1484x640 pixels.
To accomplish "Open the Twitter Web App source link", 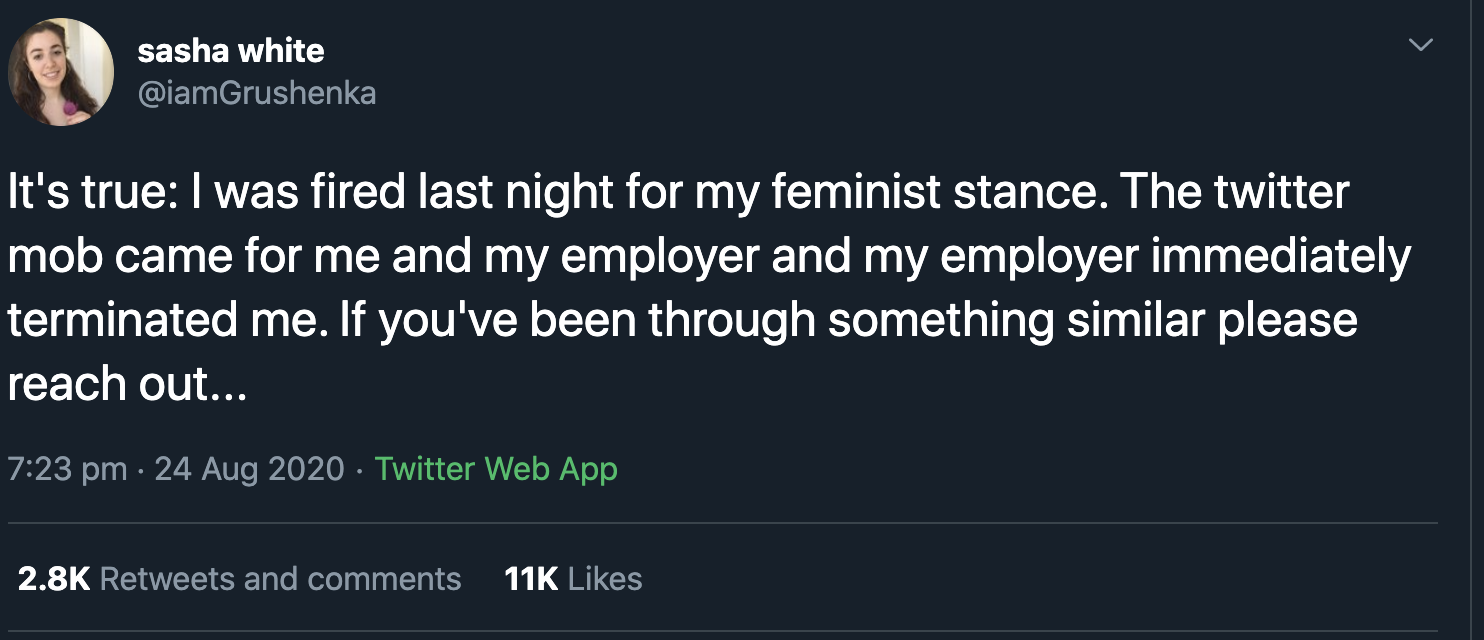I will [x=496, y=468].
